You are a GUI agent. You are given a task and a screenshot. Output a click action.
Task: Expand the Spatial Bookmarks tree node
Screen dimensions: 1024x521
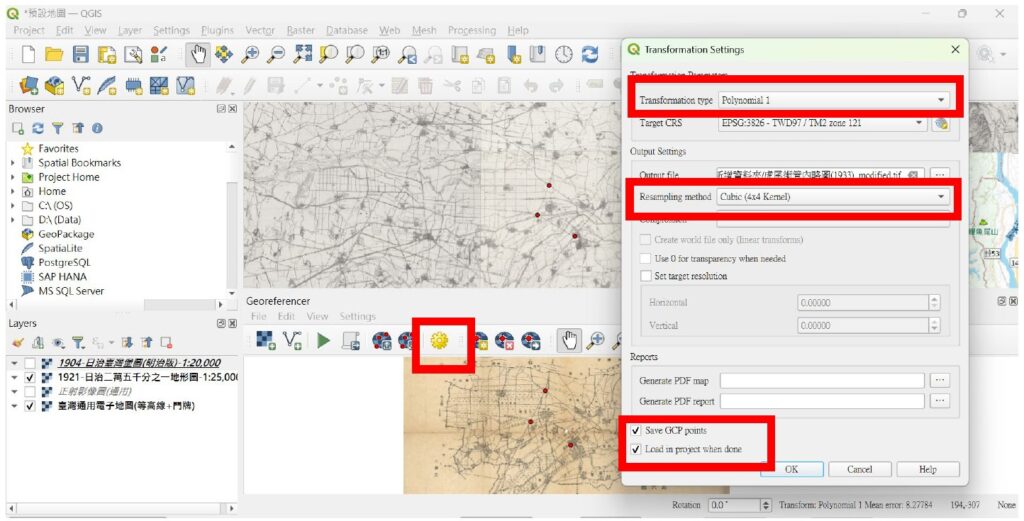(13, 163)
